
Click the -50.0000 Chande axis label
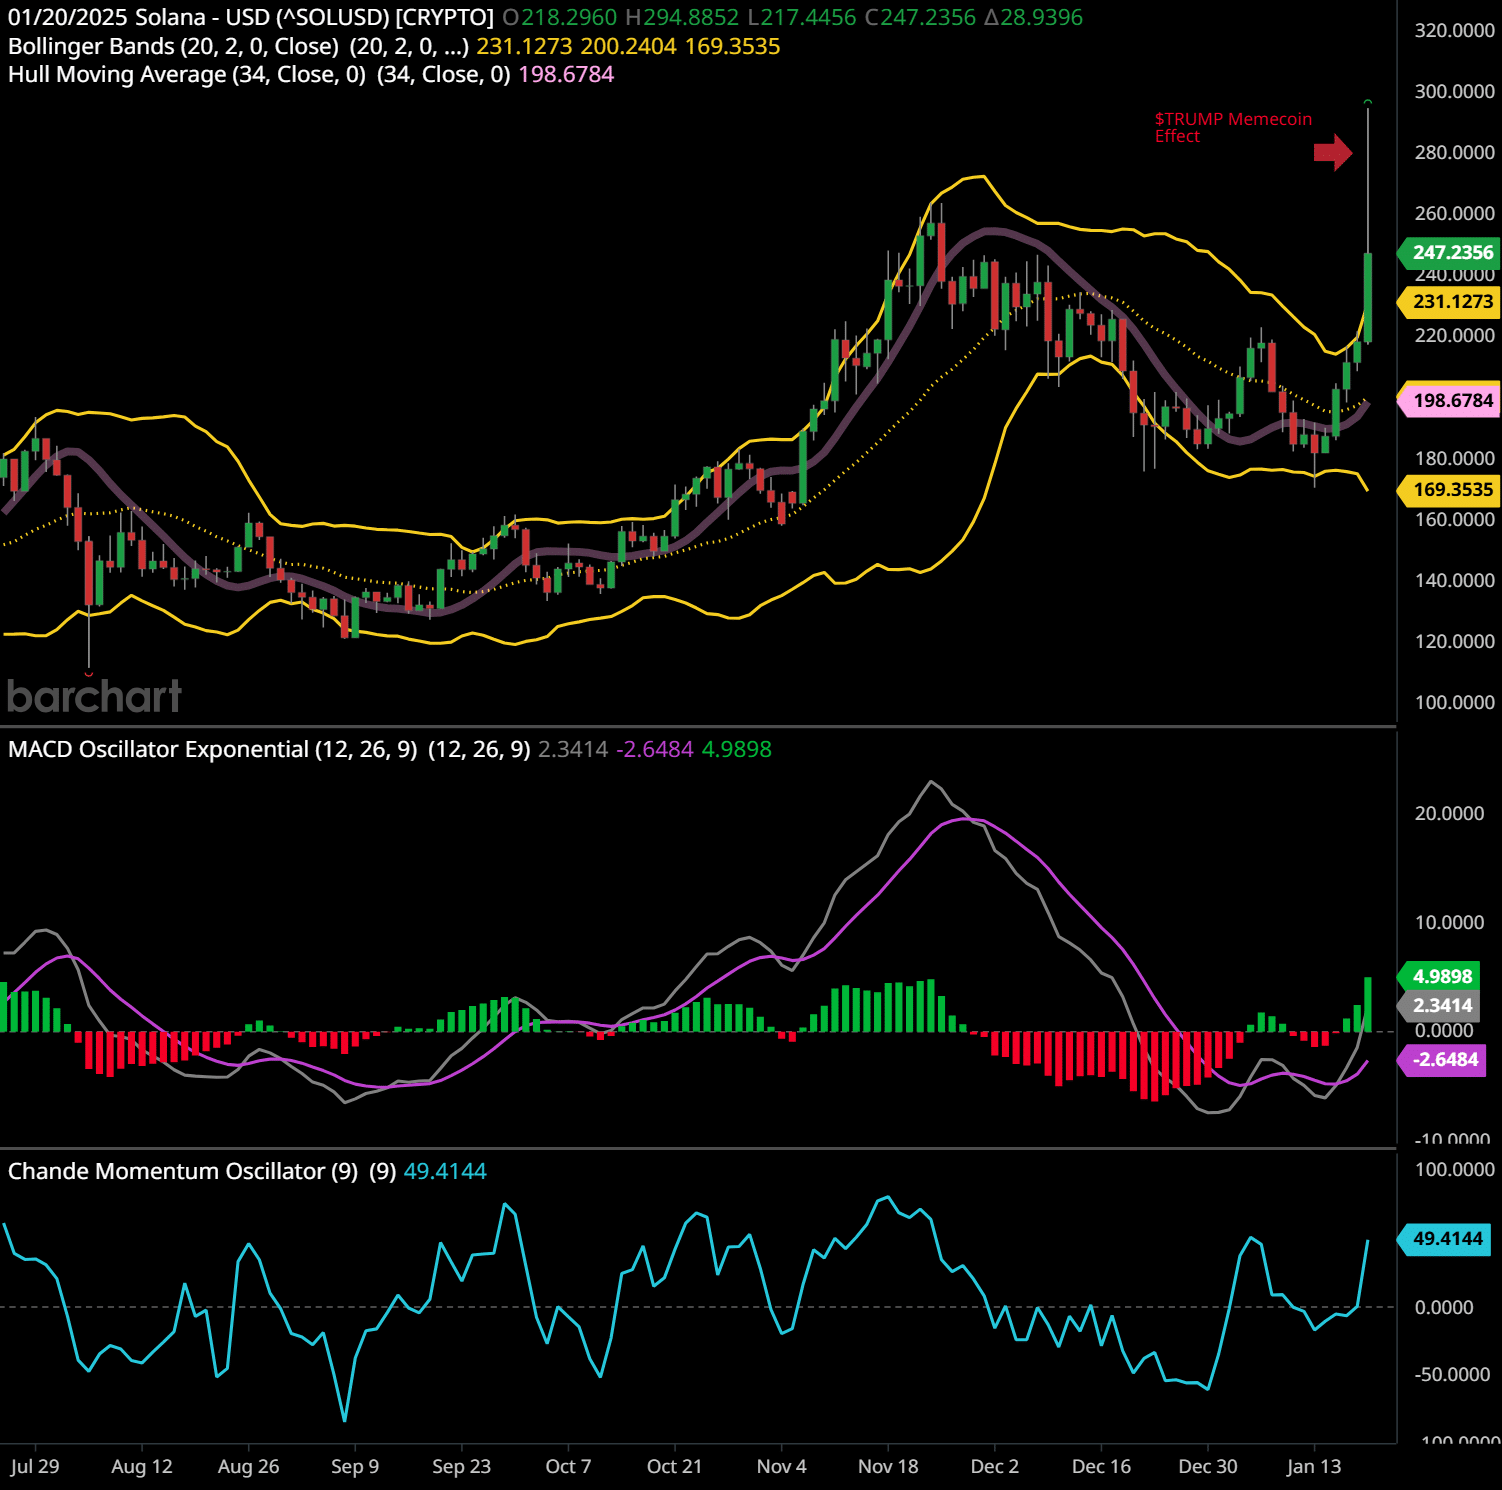[x=1453, y=1374]
